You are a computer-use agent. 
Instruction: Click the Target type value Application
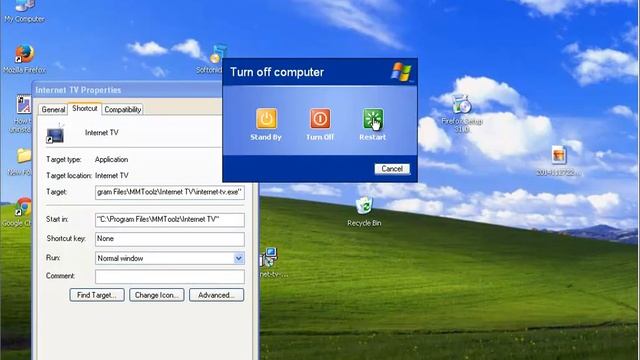point(111,160)
